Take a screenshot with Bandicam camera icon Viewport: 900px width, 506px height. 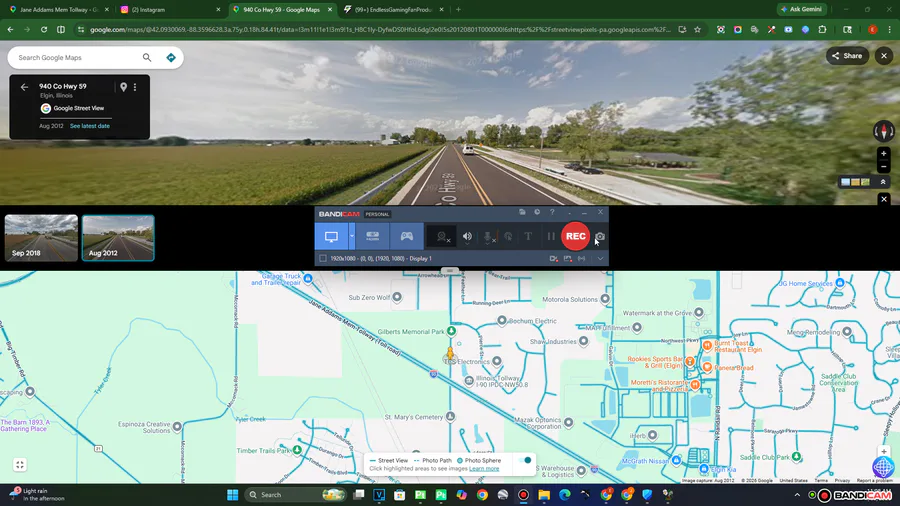(x=600, y=236)
